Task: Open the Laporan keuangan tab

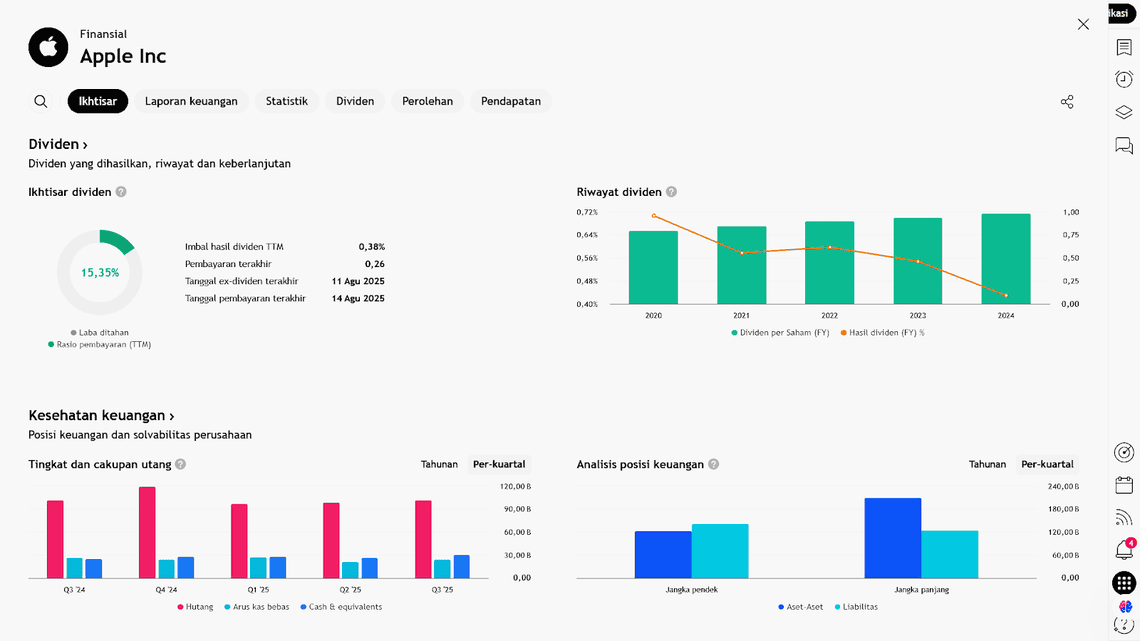Action: pos(191,101)
